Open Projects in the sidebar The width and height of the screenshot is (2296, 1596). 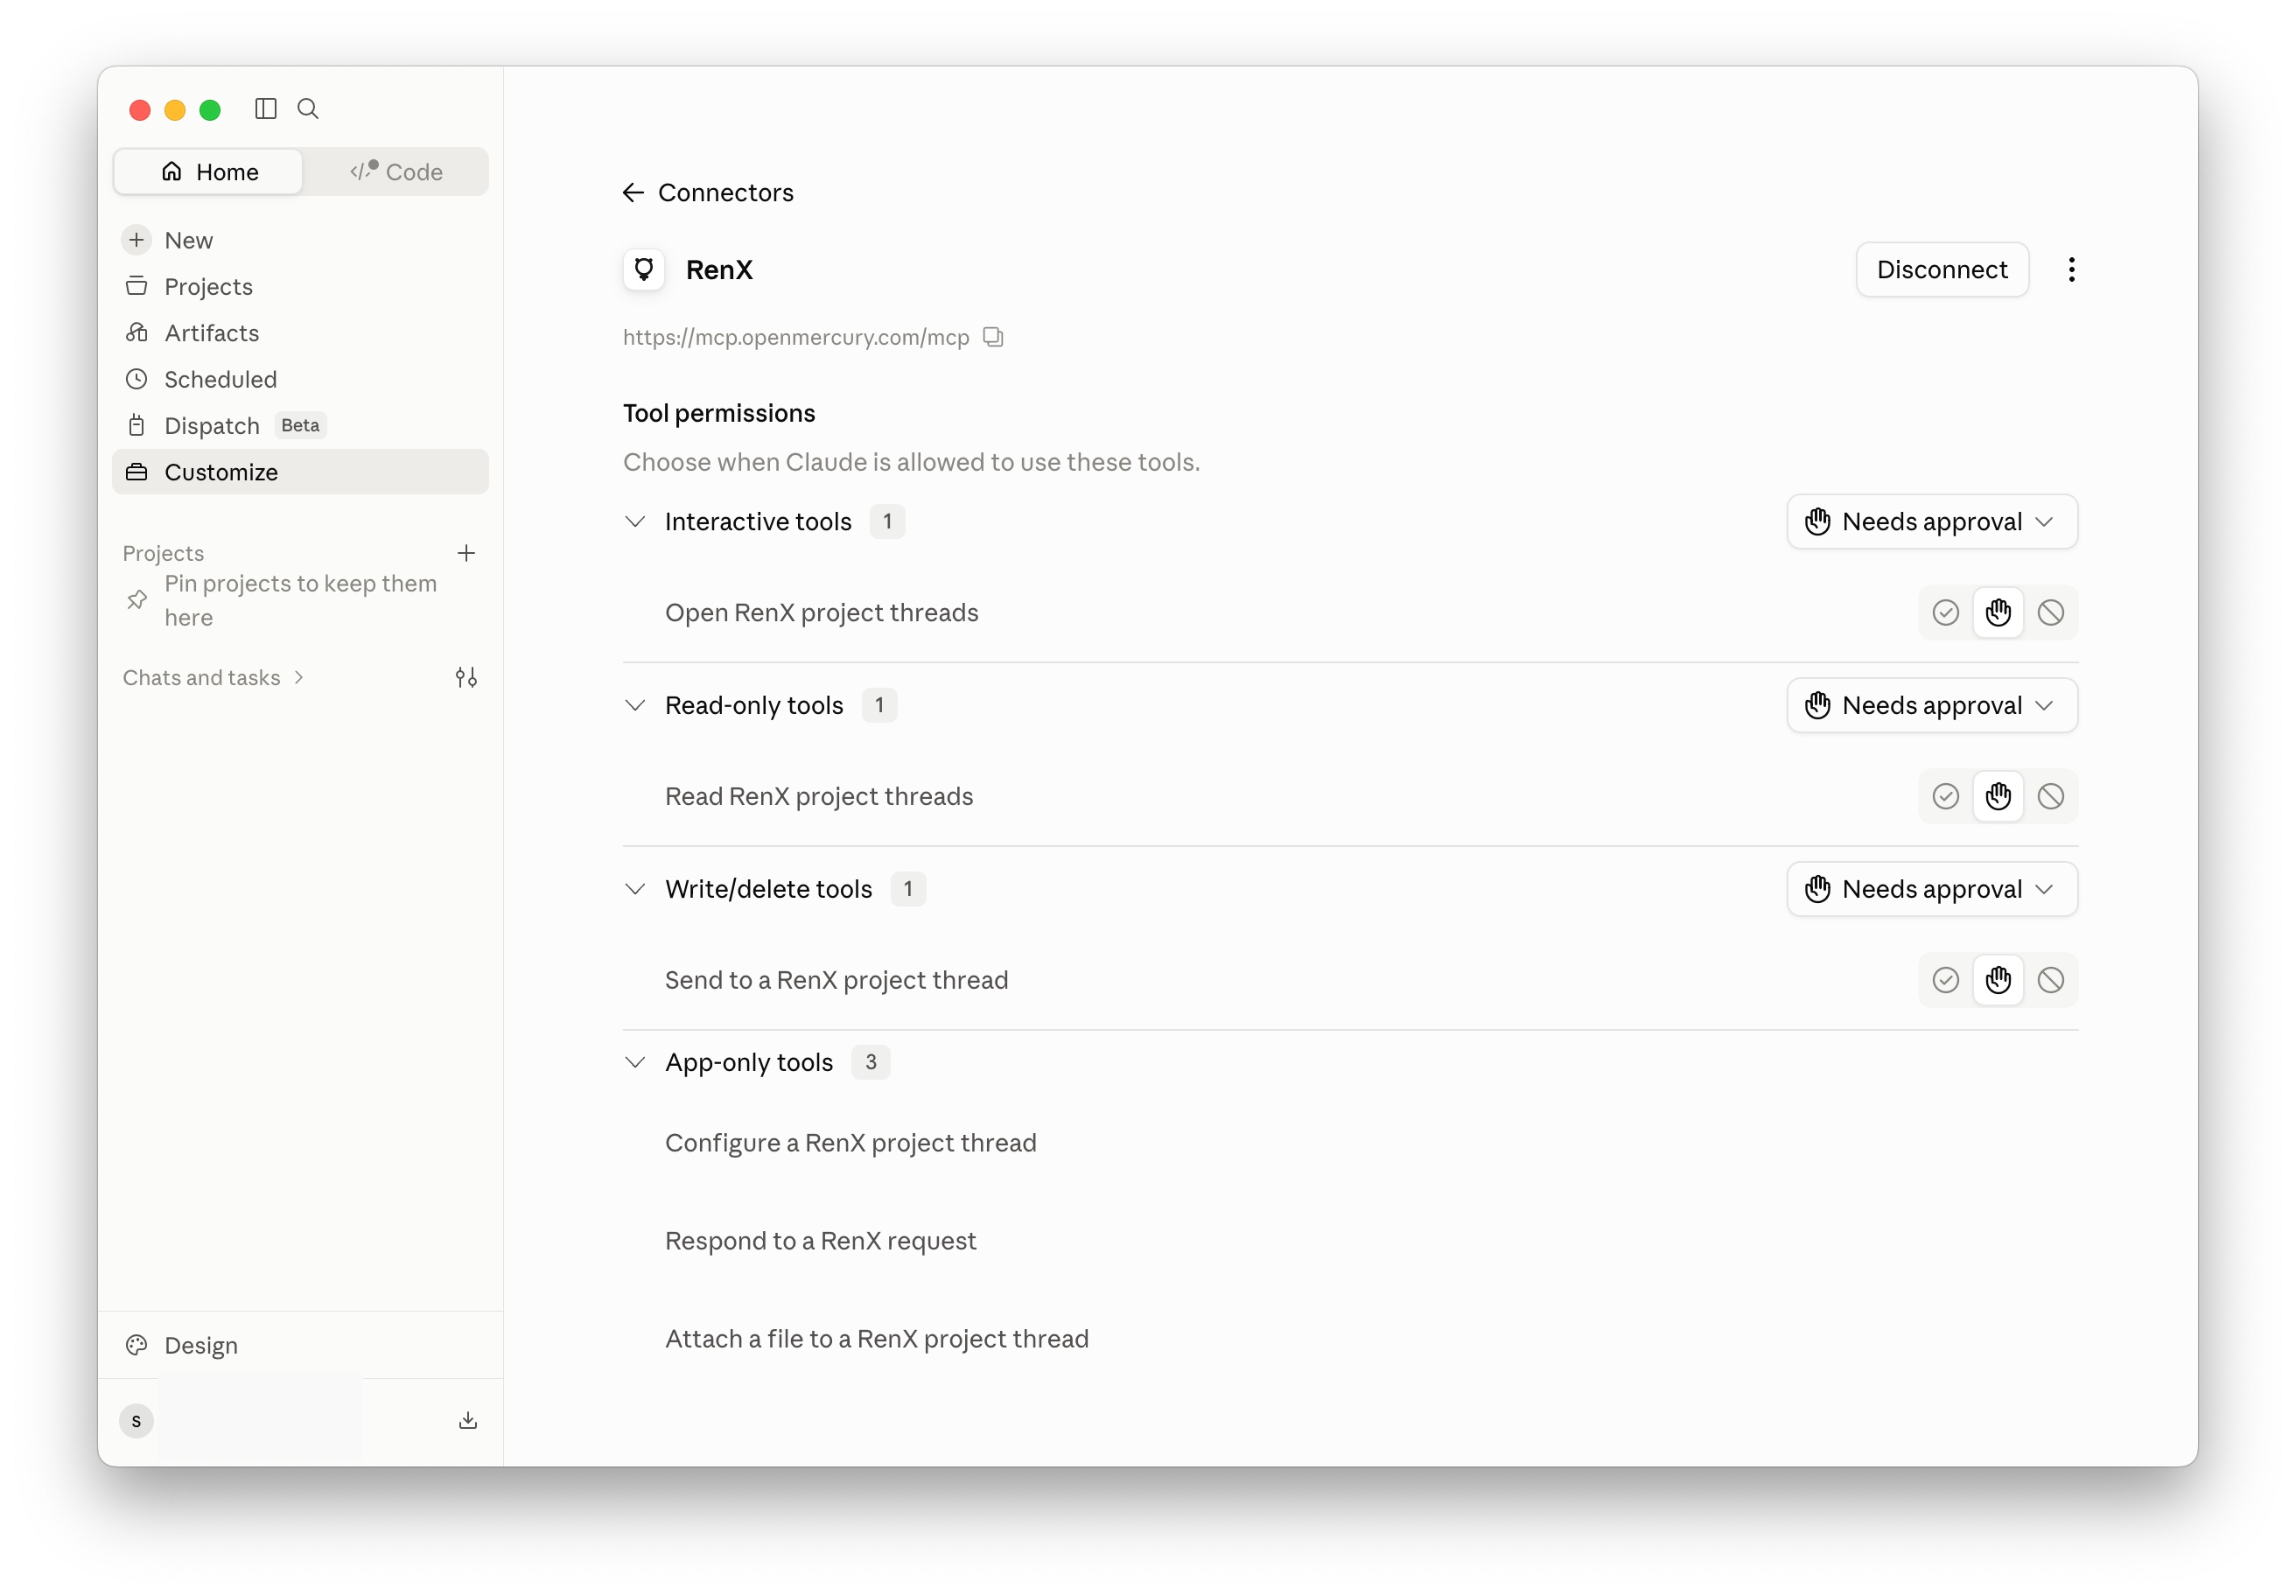point(300,287)
